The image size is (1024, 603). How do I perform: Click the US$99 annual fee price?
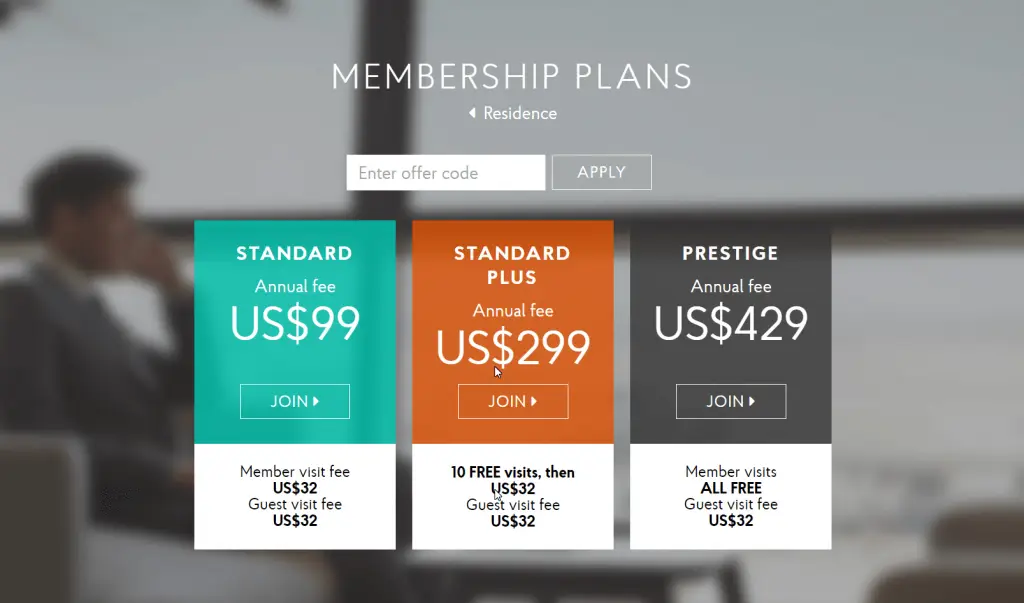click(x=294, y=323)
